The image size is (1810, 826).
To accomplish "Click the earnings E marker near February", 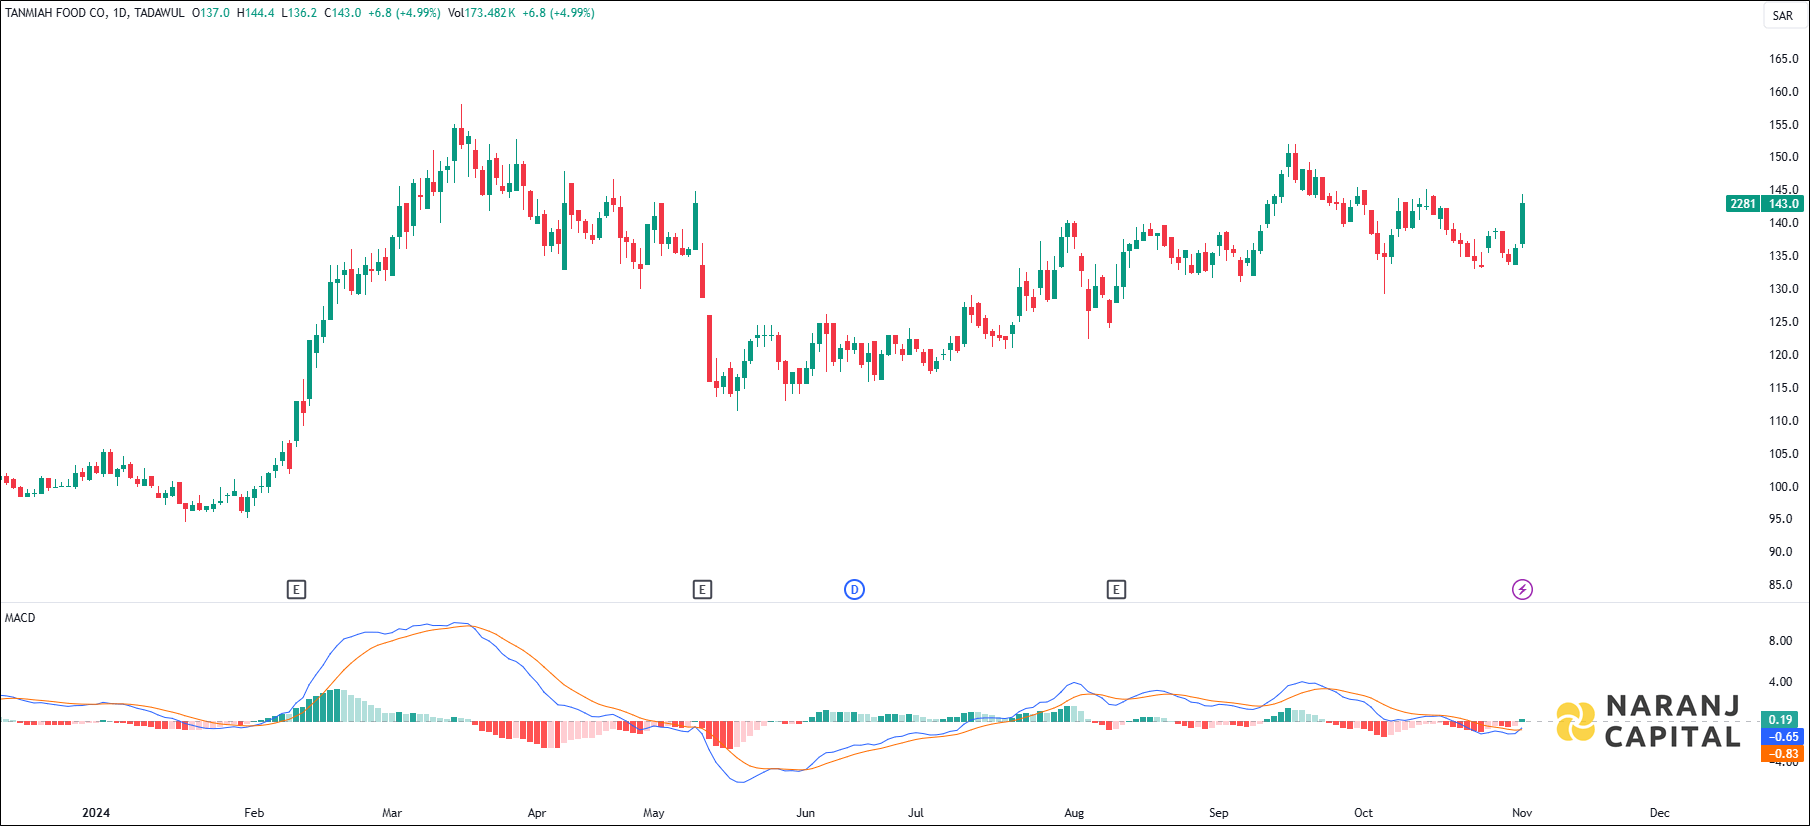I will click(296, 589).
